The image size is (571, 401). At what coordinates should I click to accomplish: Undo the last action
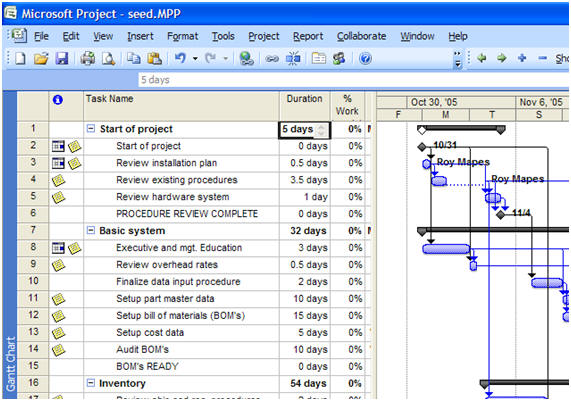point(180,58)
